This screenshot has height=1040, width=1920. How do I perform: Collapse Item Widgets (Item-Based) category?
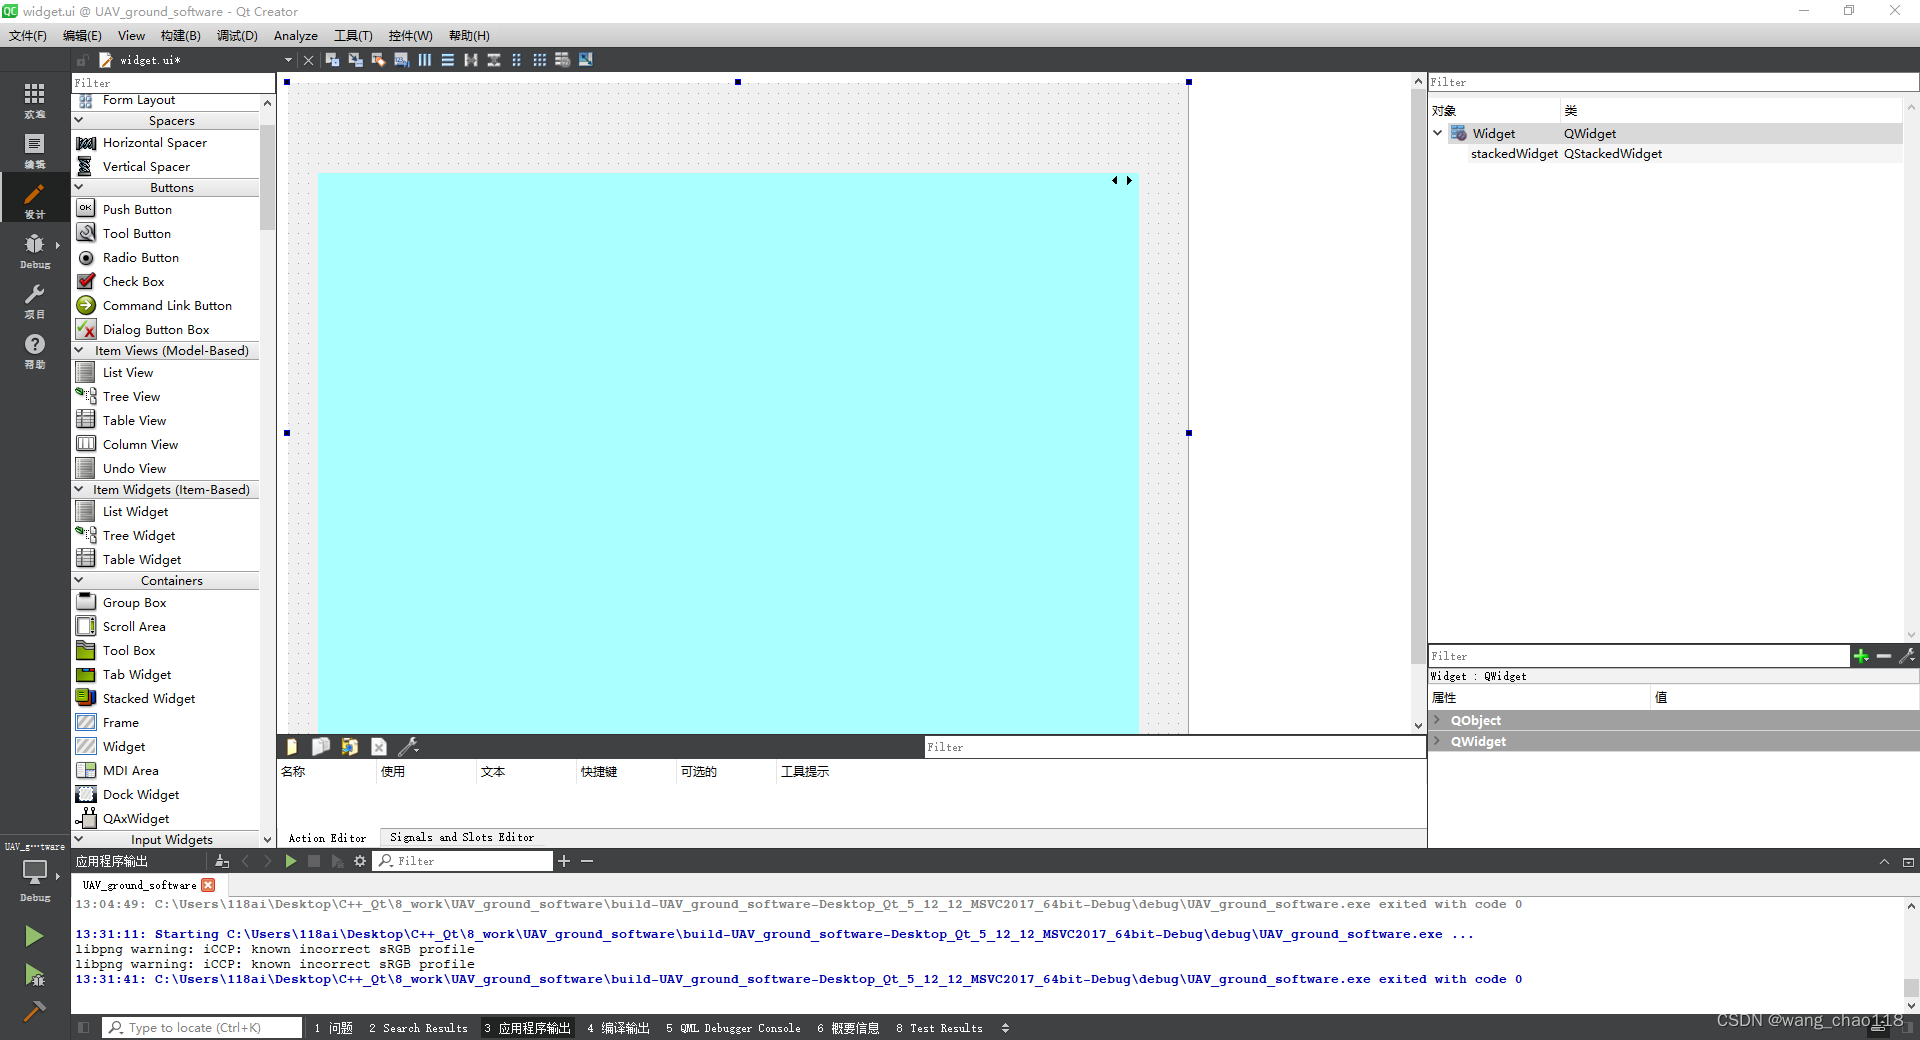click(79, 489)
